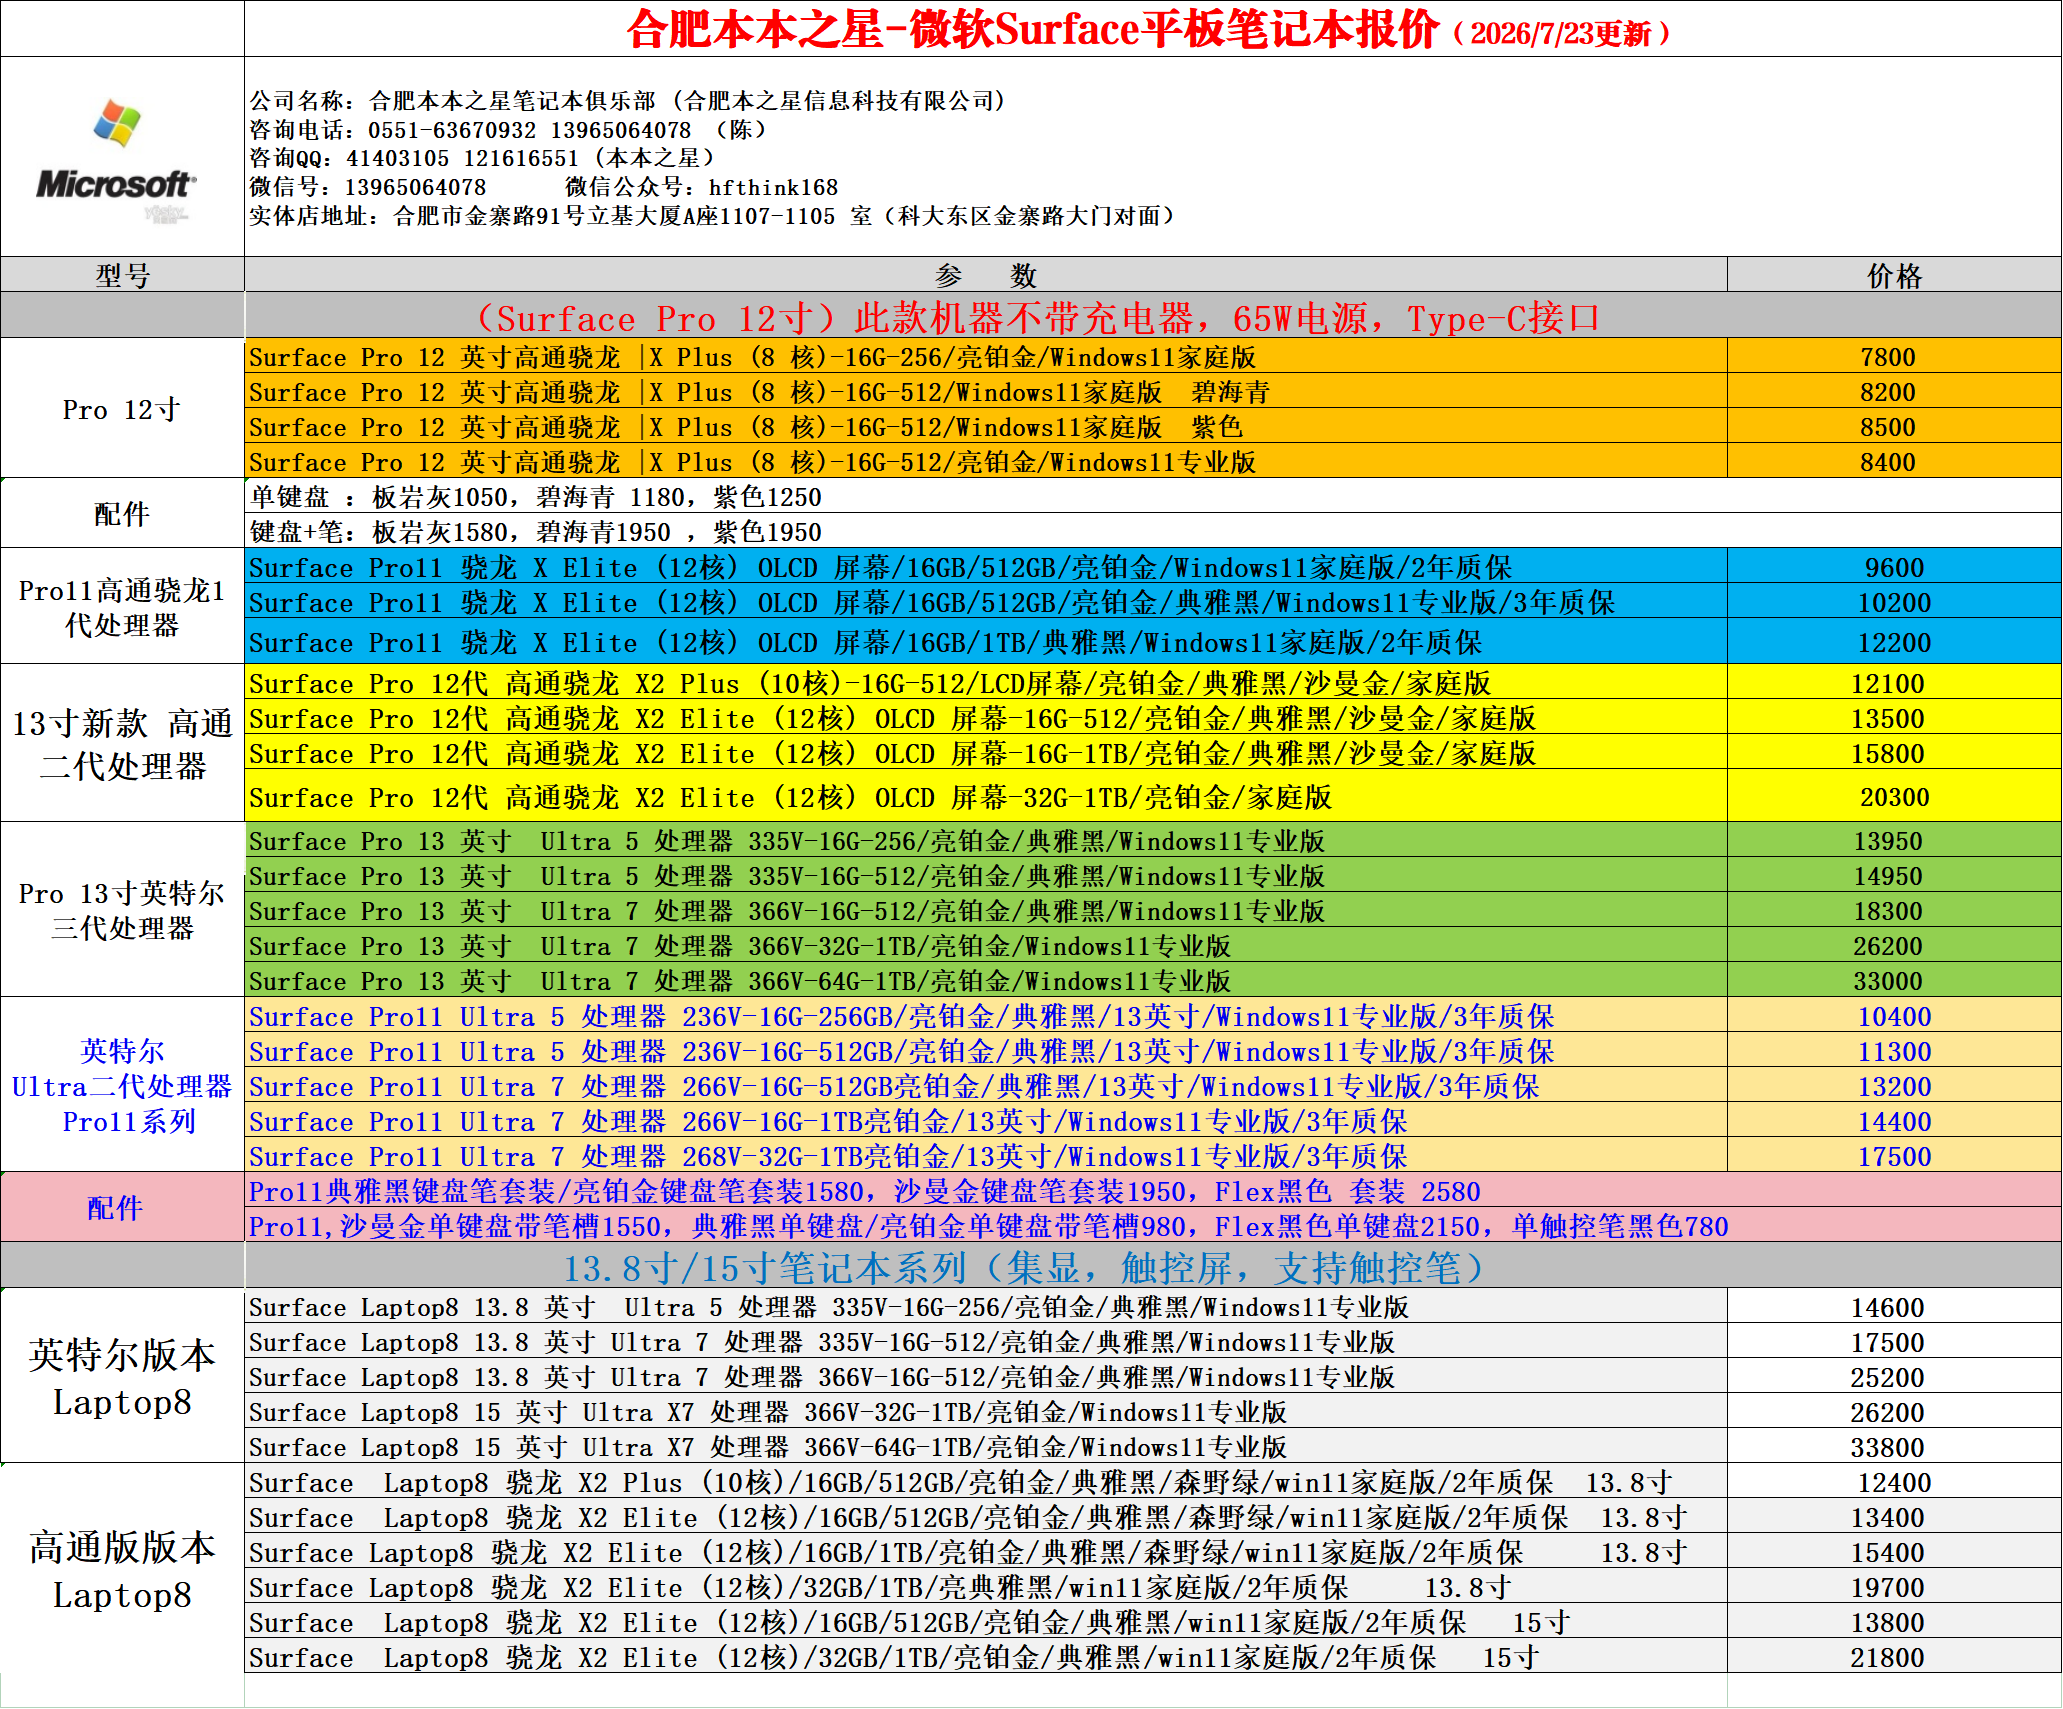Click the price 13950 cell
Image resolution: width=2063 pixels, height=1709 pixels.
click(x=1894, y=841)
